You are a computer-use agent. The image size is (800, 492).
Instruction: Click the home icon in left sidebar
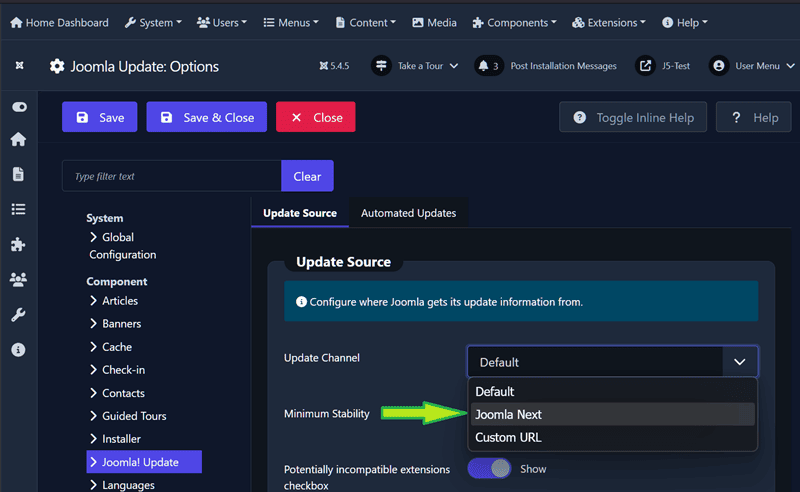tap(19, 140)
